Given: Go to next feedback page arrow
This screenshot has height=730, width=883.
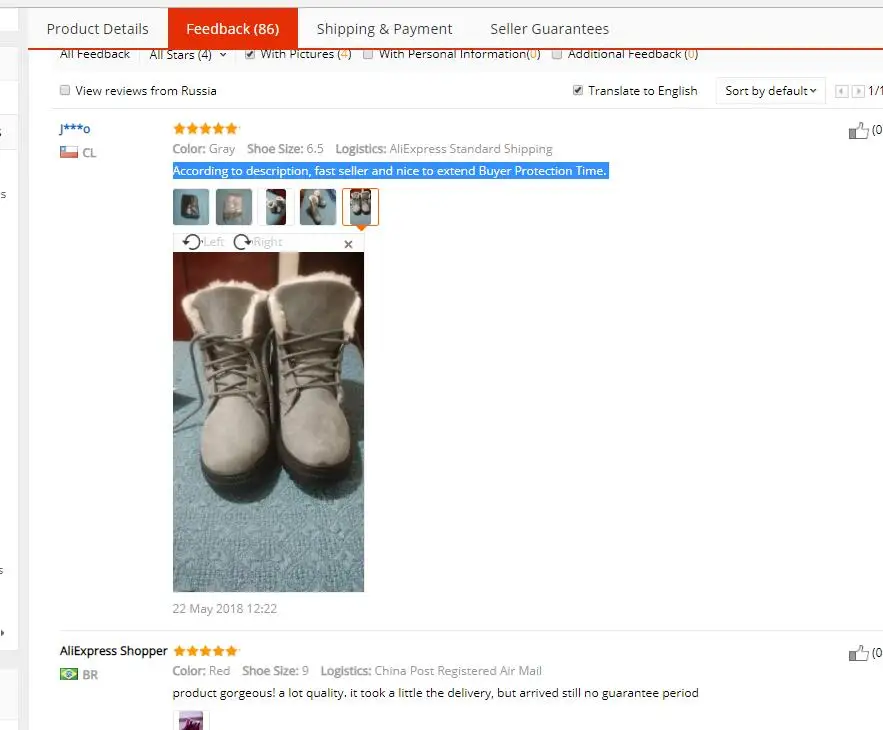Looking at the screenshot, I should click(x=858, y=91).
